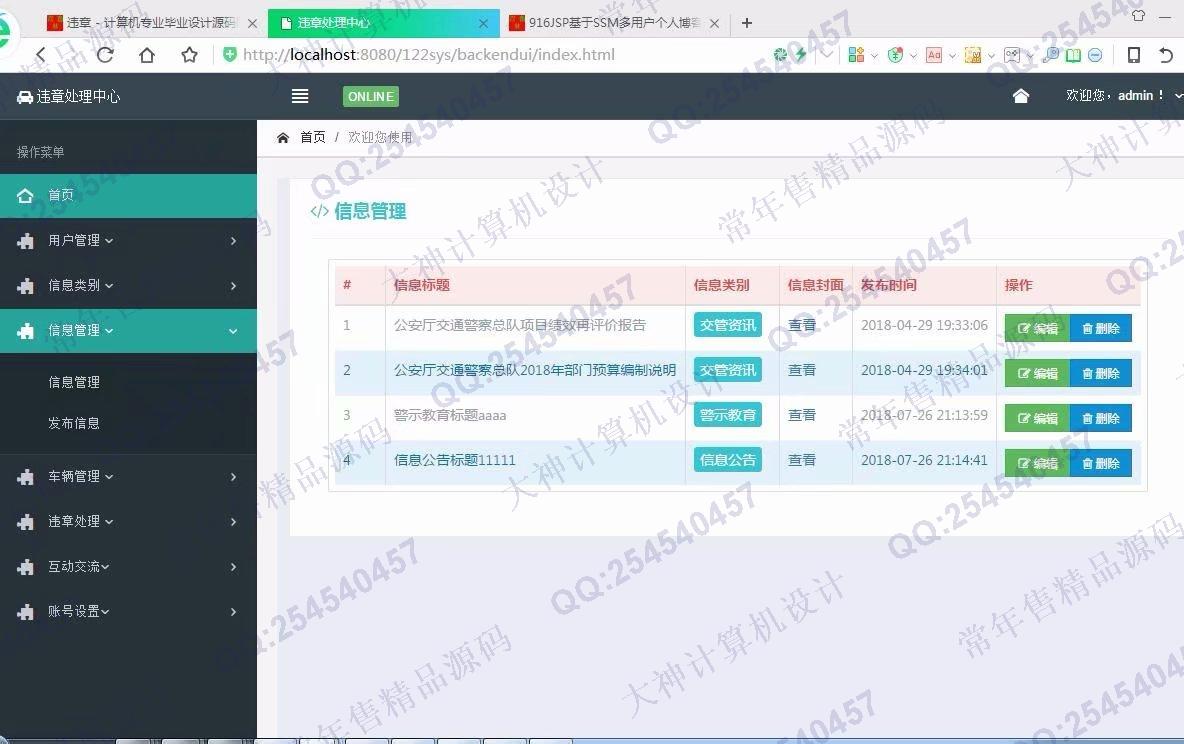Switch to the 916JSP基于SSM tab
This screenshot has height=744, width=1184.
[613, 23]
